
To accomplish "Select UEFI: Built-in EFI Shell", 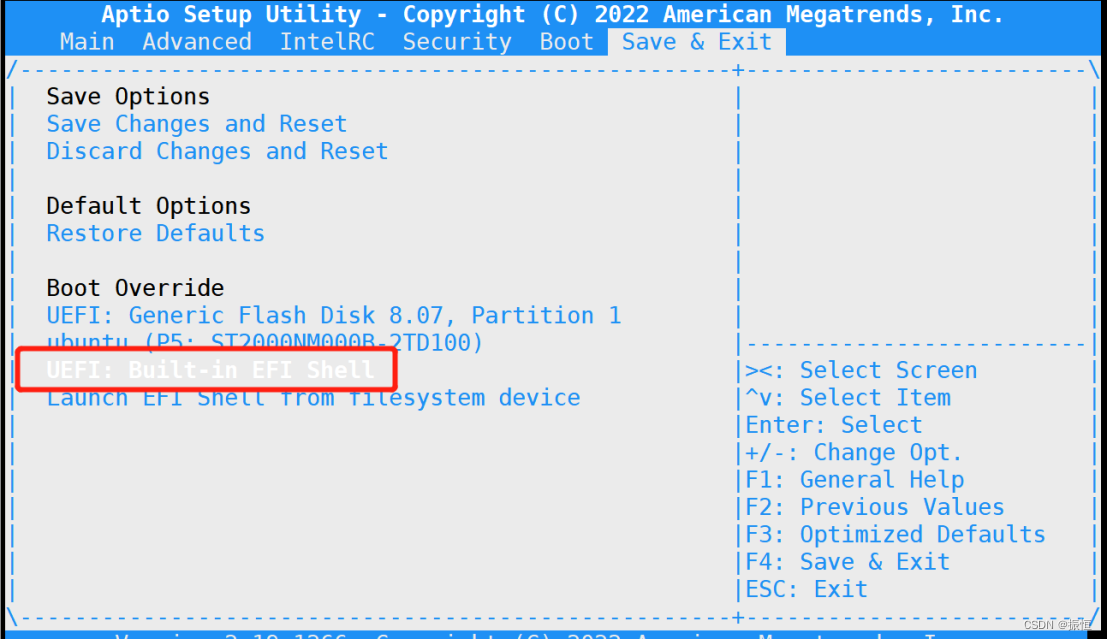I will (x=210, y=370).
